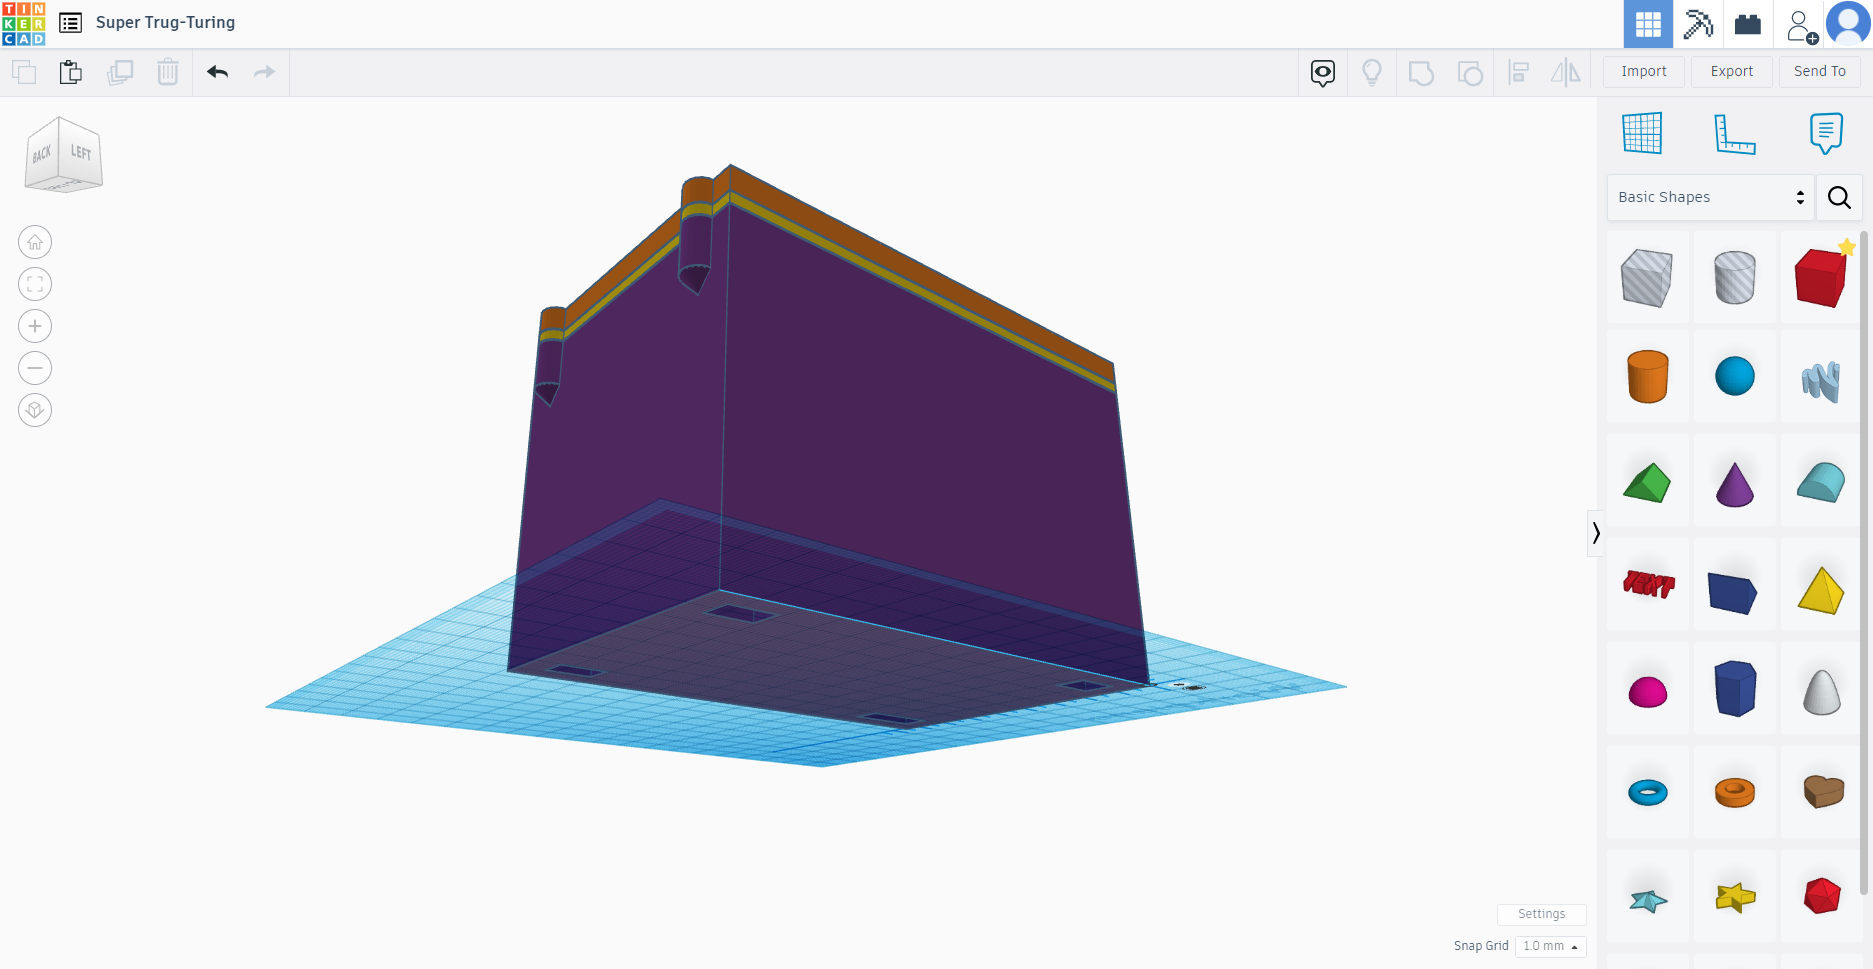
Task: Open the designs list menu
Action: tap(70, 22)
